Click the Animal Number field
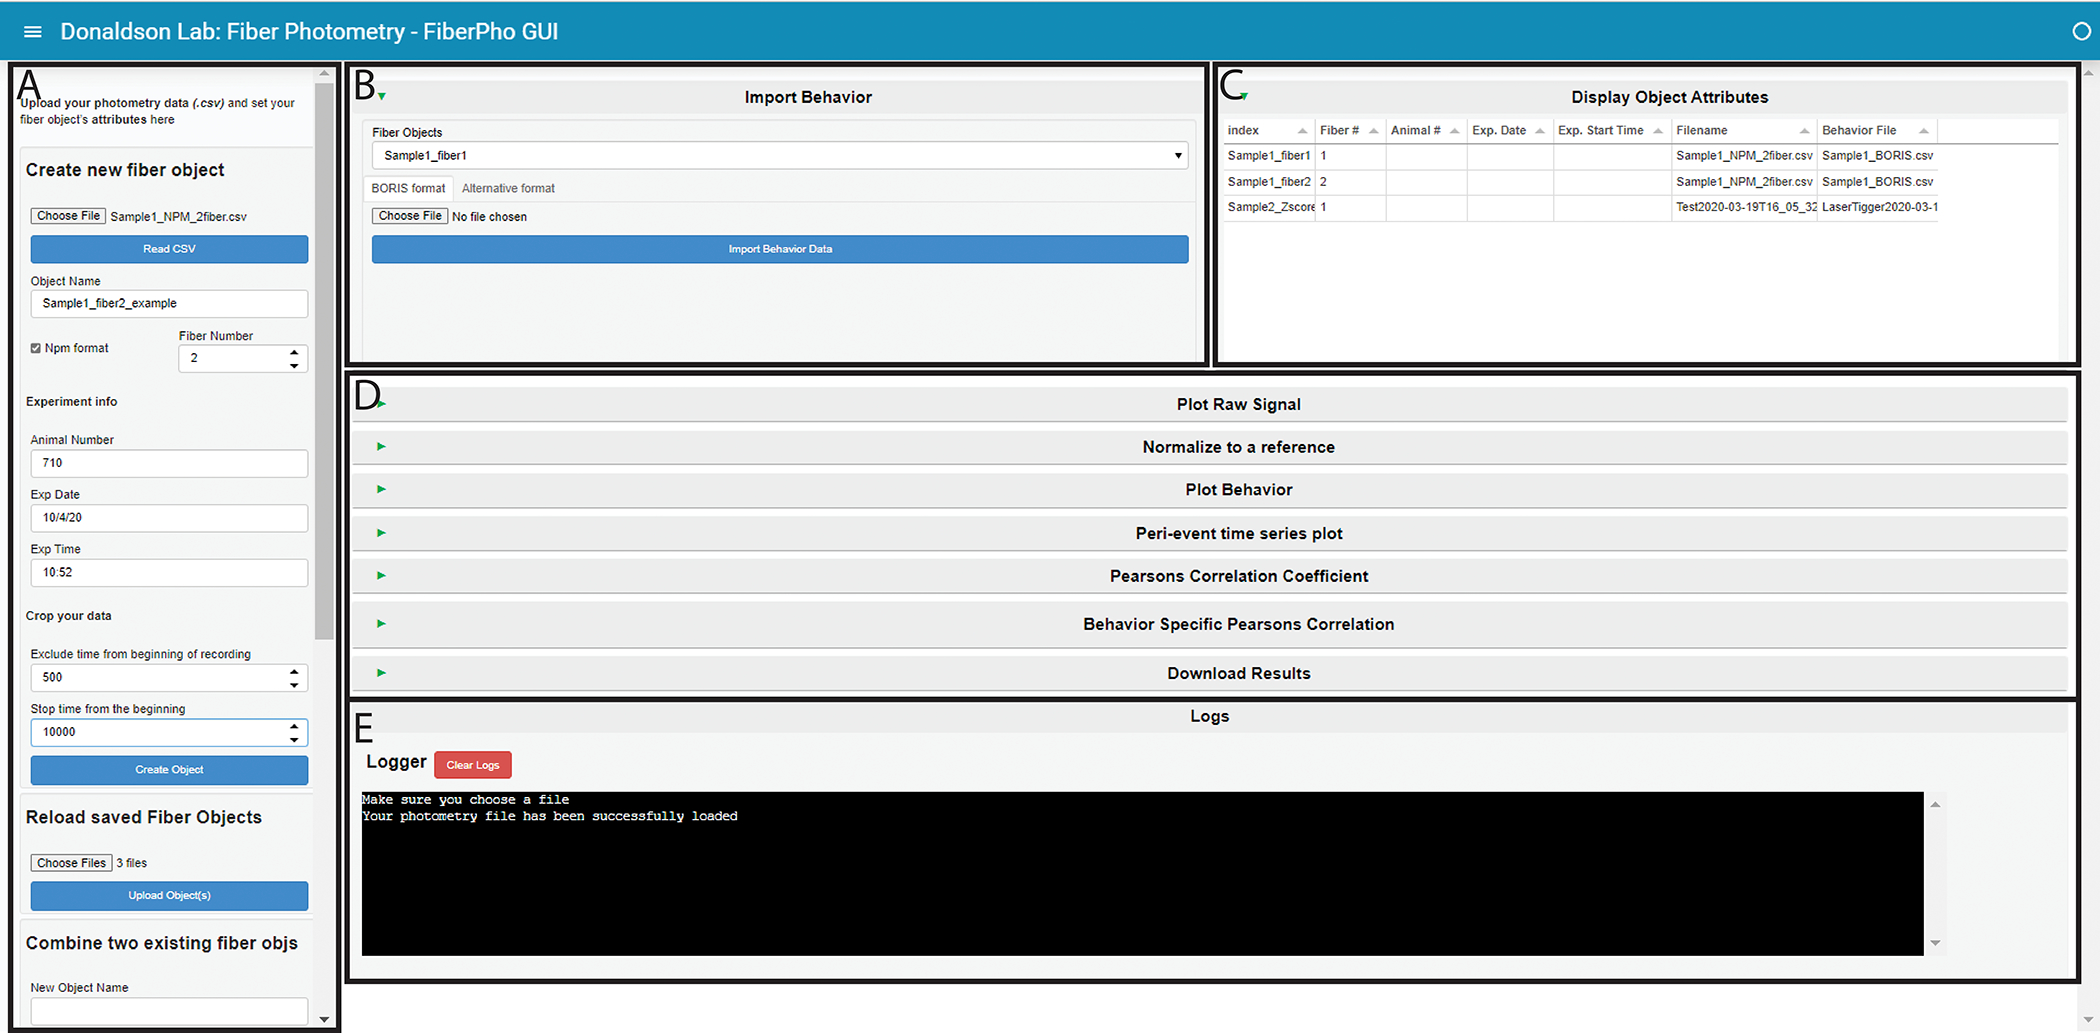This screenshot has height=1033, width=2100. pyautogui.click(x=169, y=463)
